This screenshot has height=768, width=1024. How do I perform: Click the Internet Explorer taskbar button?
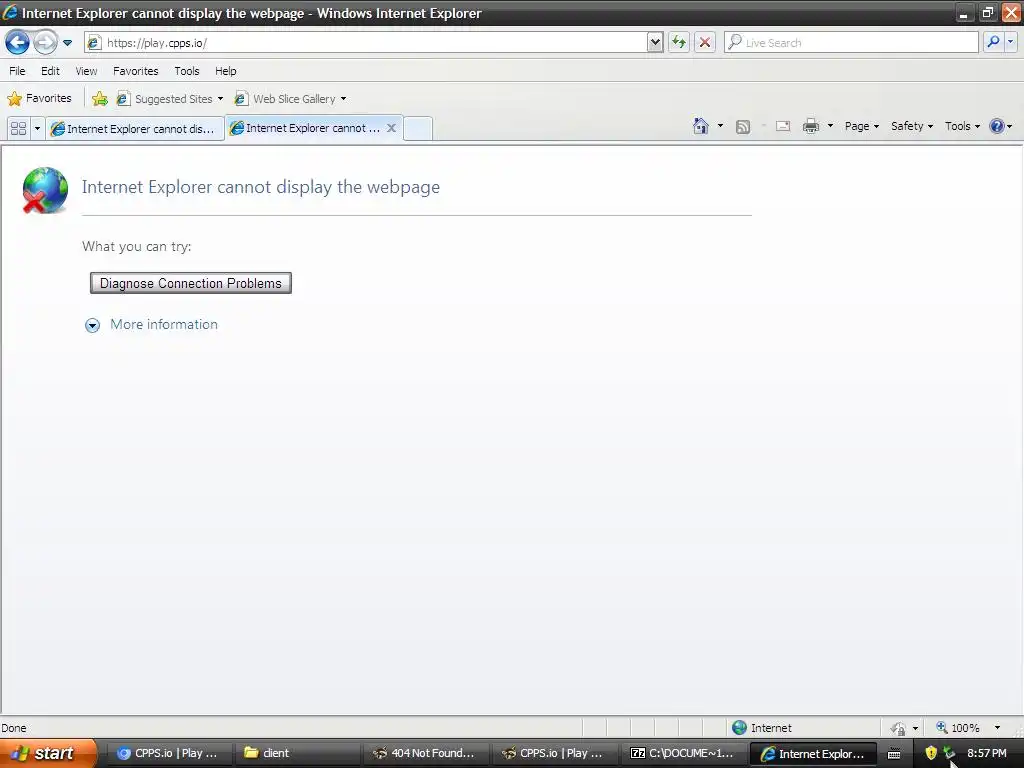[812, 754]
